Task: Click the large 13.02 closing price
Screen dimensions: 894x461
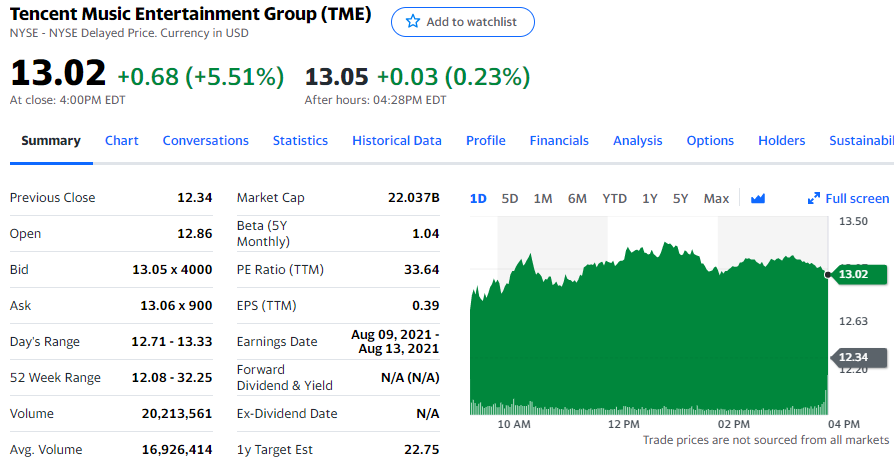Action: click(x=58, y=74)
